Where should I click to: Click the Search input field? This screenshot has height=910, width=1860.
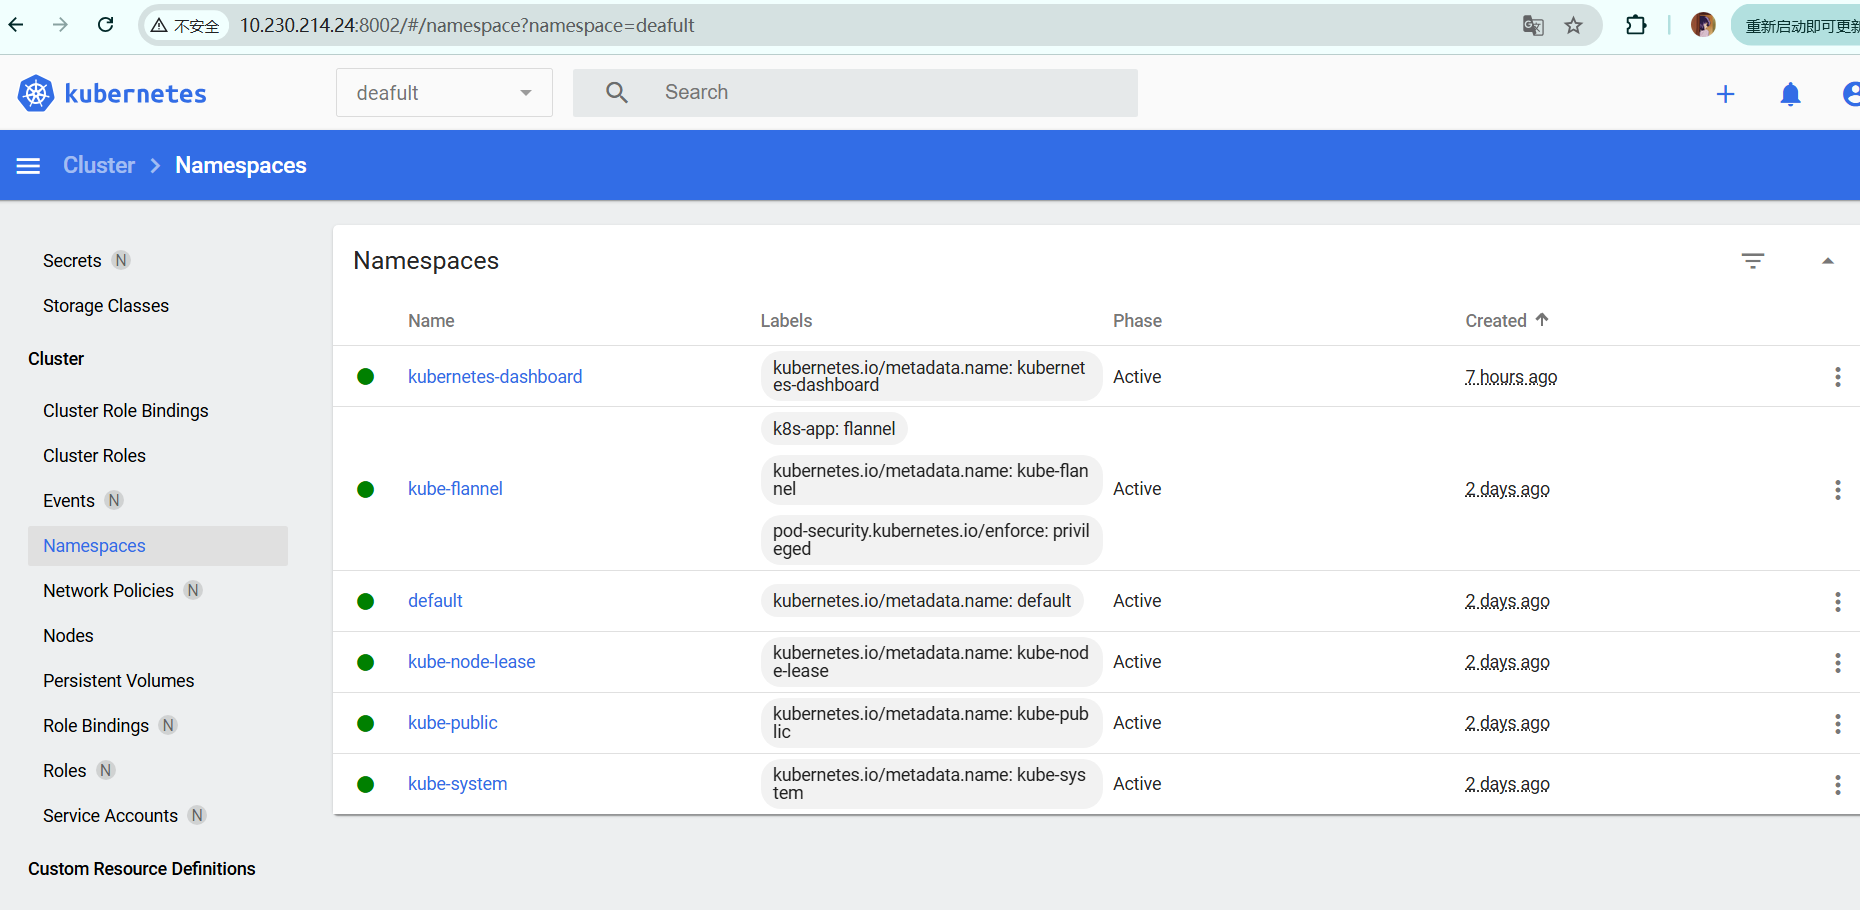[x=855, y=93]
